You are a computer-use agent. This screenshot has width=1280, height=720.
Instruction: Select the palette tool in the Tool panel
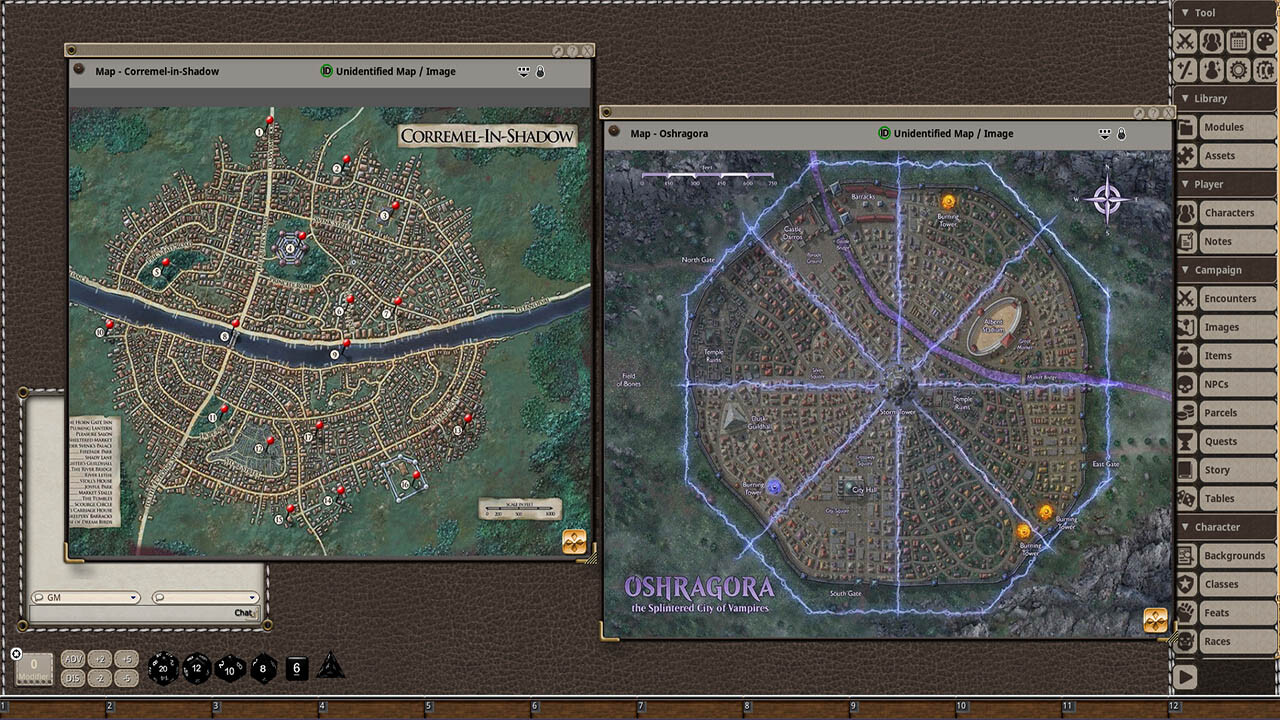[1264, 40]
